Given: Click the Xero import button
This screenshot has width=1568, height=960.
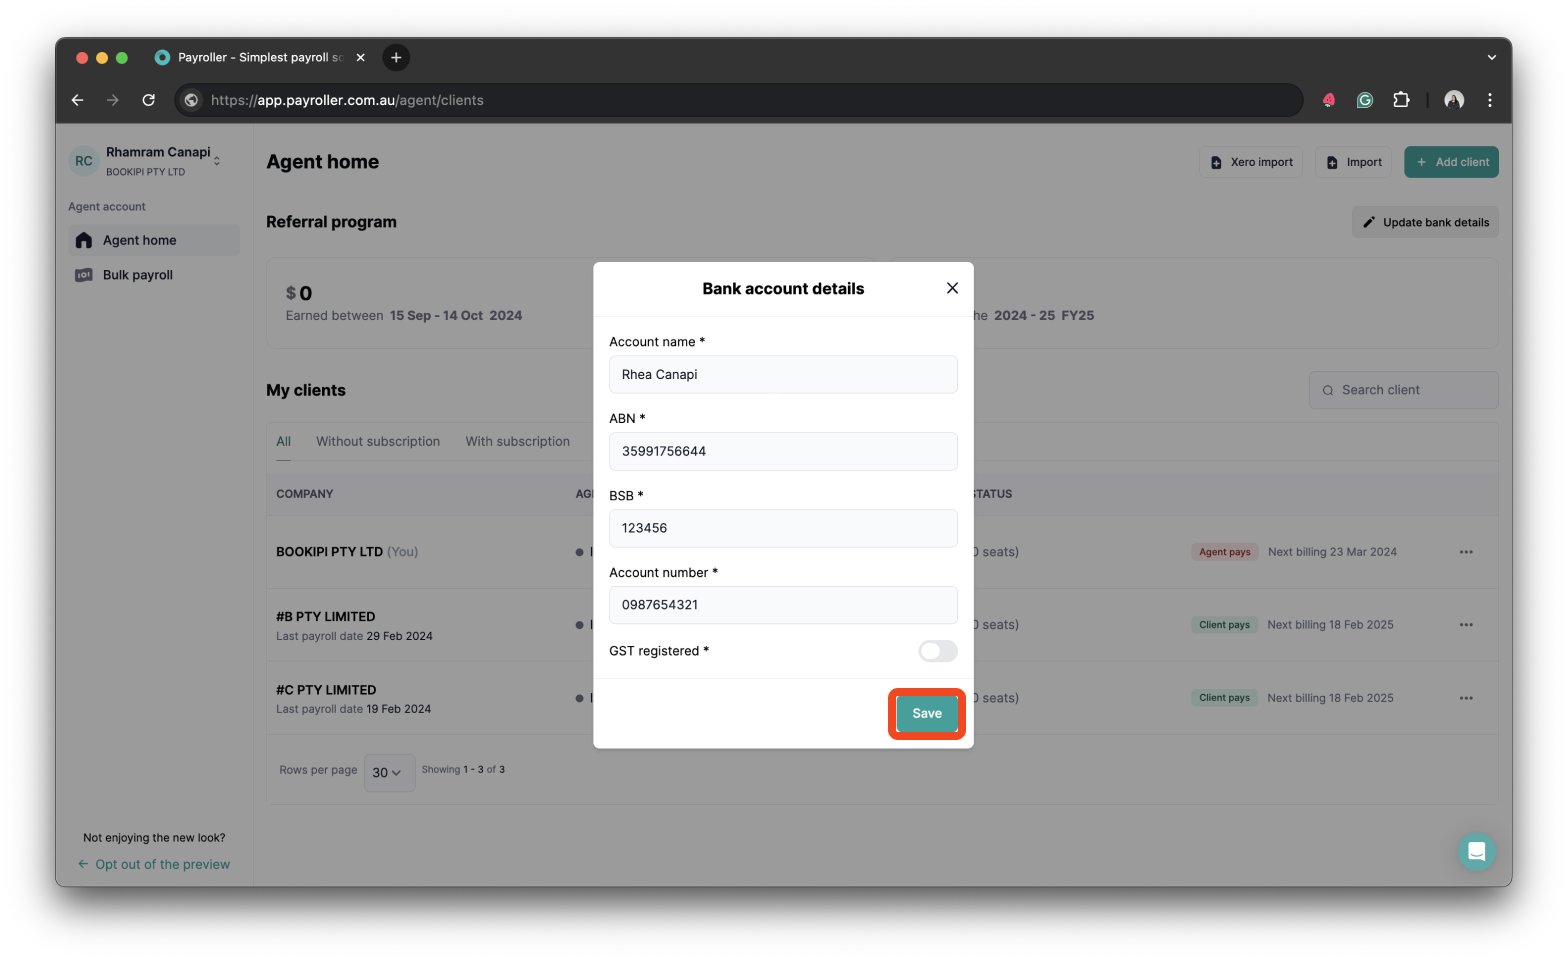Looking at the screenshot, I should click(x=1251, y=162).
